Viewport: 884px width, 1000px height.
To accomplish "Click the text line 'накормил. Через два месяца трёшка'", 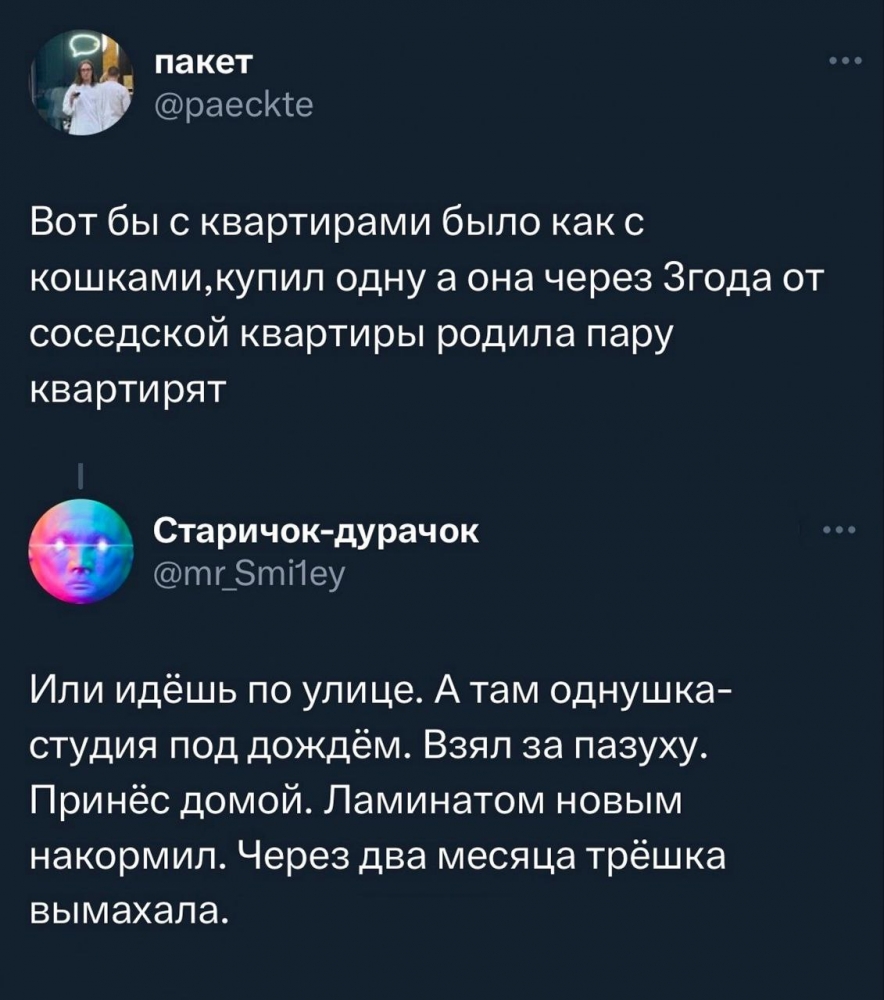I will pos(378,857).
